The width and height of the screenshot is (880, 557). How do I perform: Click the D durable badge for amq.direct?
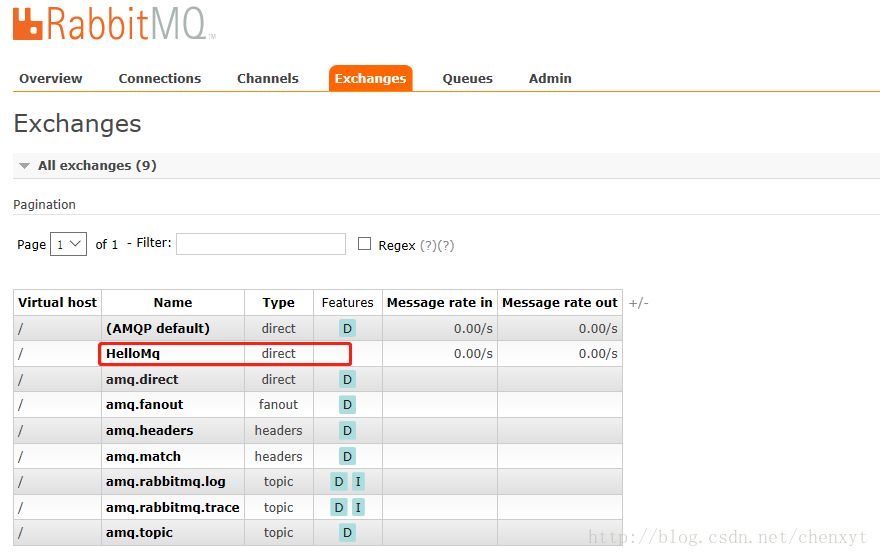coord(347,380)
